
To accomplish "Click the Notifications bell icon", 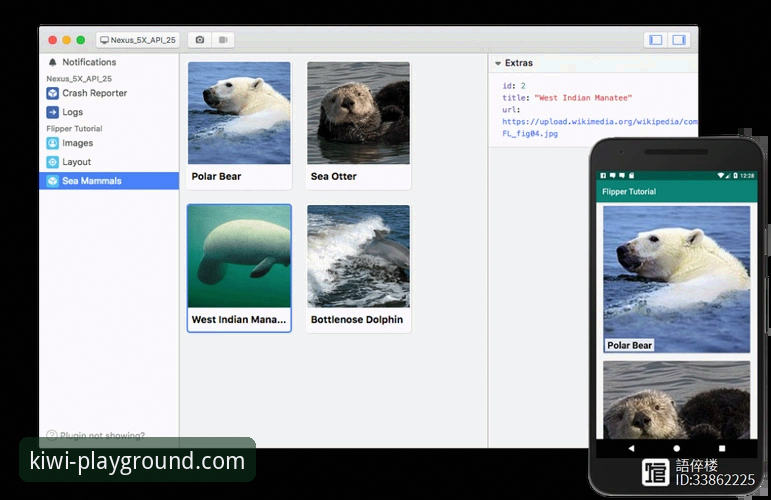I will pos(52,62).
